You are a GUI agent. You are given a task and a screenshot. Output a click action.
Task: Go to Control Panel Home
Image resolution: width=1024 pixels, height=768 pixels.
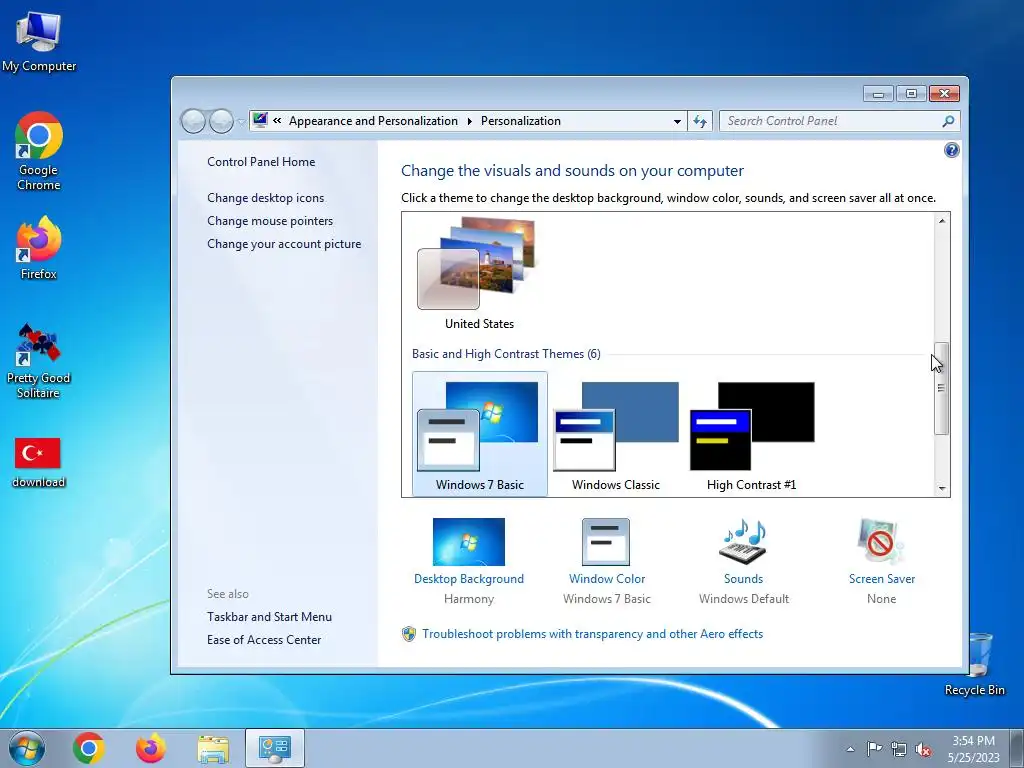[261, 162]
